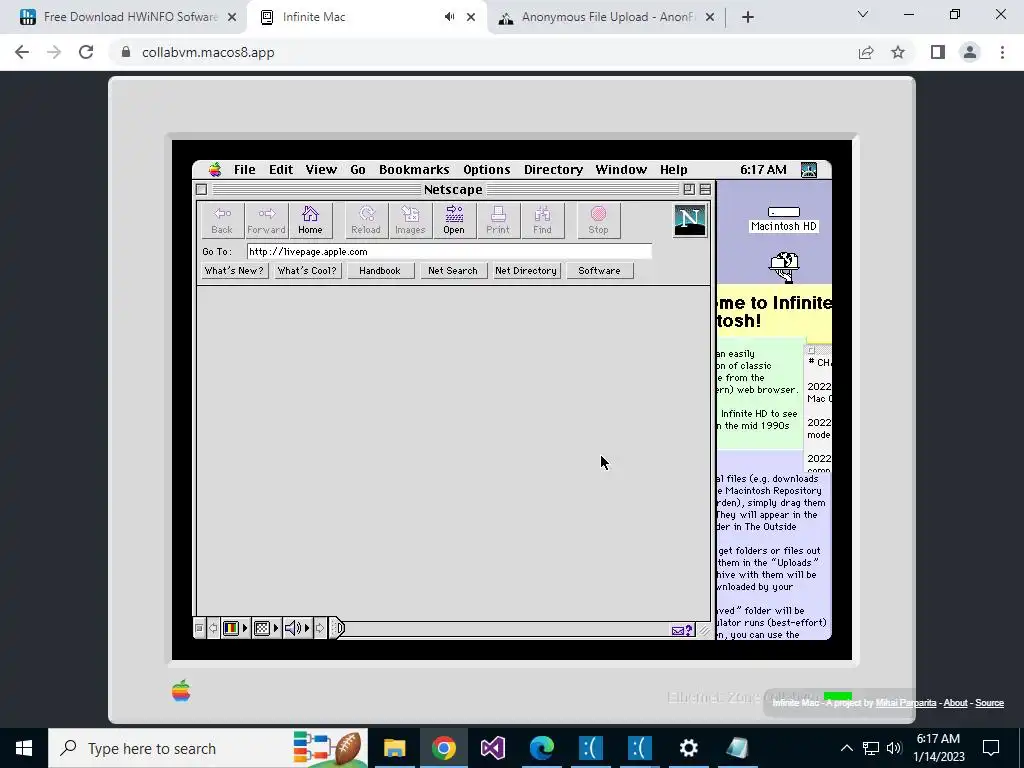Collapse the control strip using its end tab
Image resolution: width=1024 pixels, height=768 pixels.
click(x=336, y=628)
